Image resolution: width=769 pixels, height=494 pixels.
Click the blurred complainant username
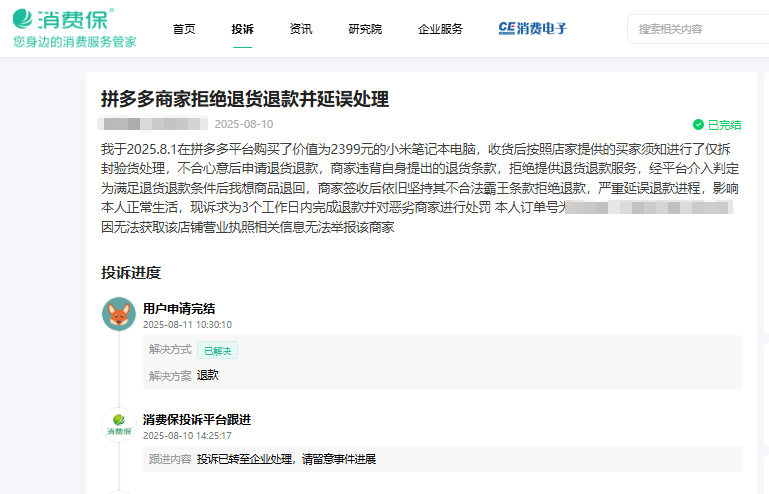point(153,124)
